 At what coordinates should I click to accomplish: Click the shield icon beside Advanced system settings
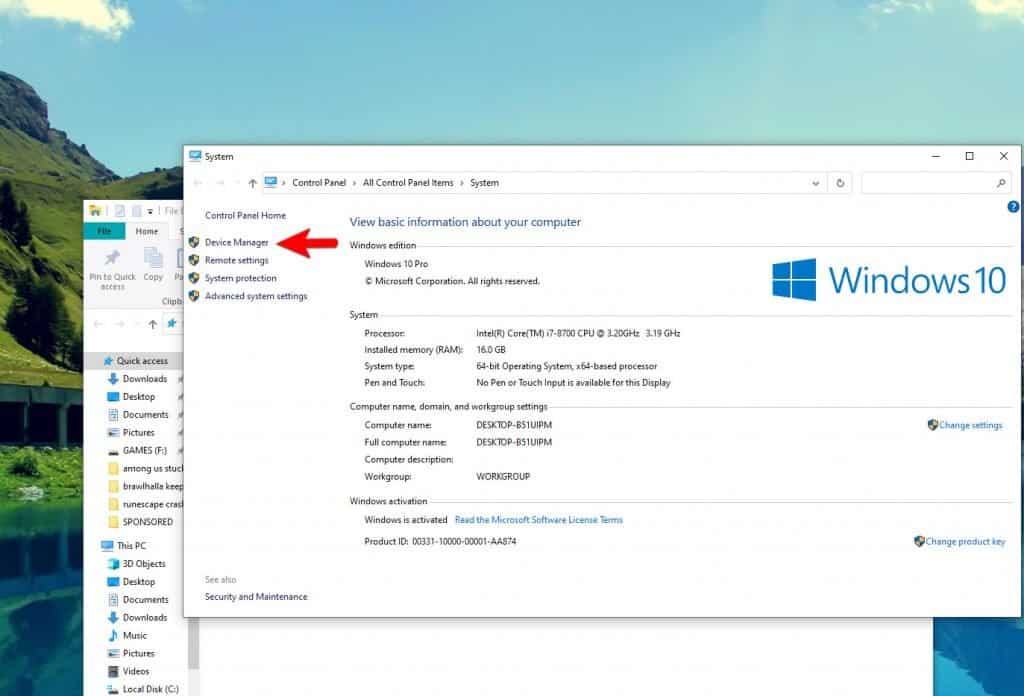(194, 296)
